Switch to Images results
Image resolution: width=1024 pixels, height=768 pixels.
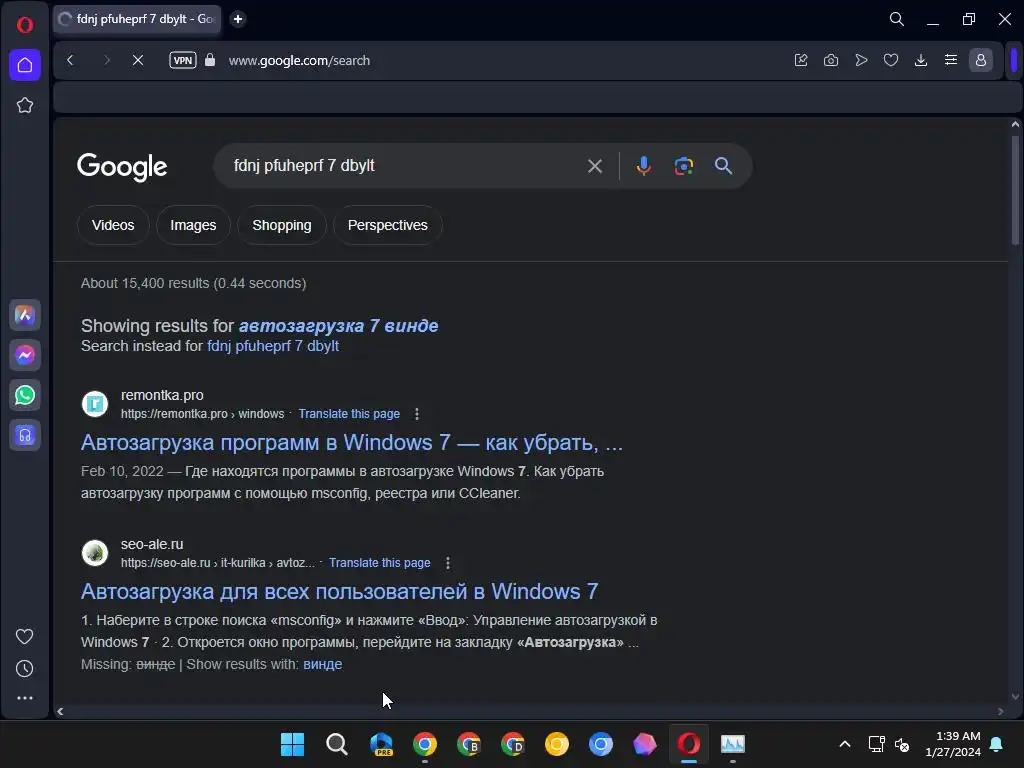click(x=193, y=225)
